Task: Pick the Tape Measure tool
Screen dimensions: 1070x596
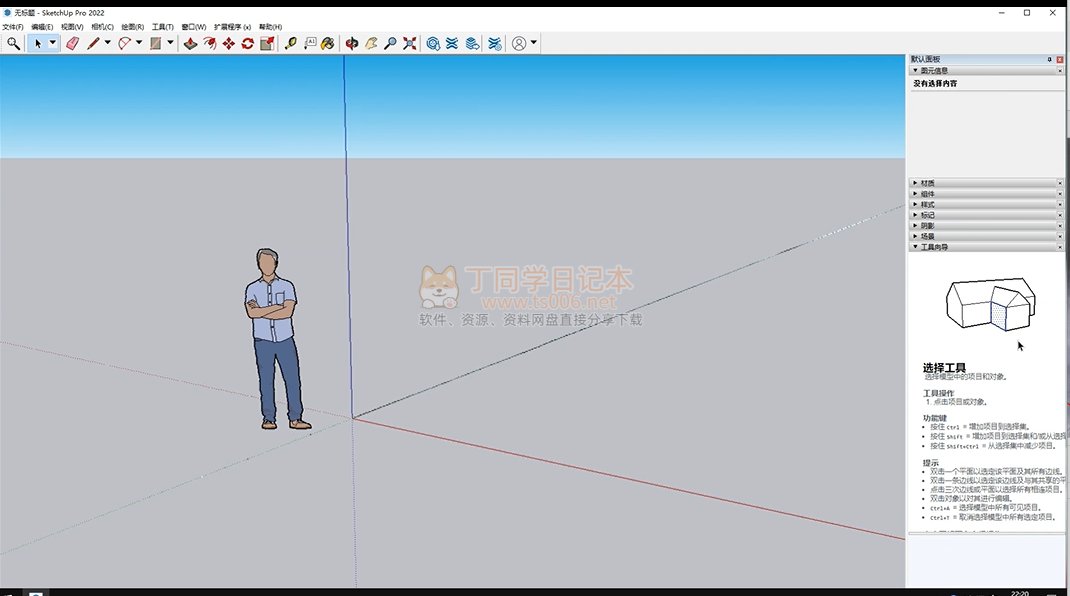Action: click(x=290, y=44)
